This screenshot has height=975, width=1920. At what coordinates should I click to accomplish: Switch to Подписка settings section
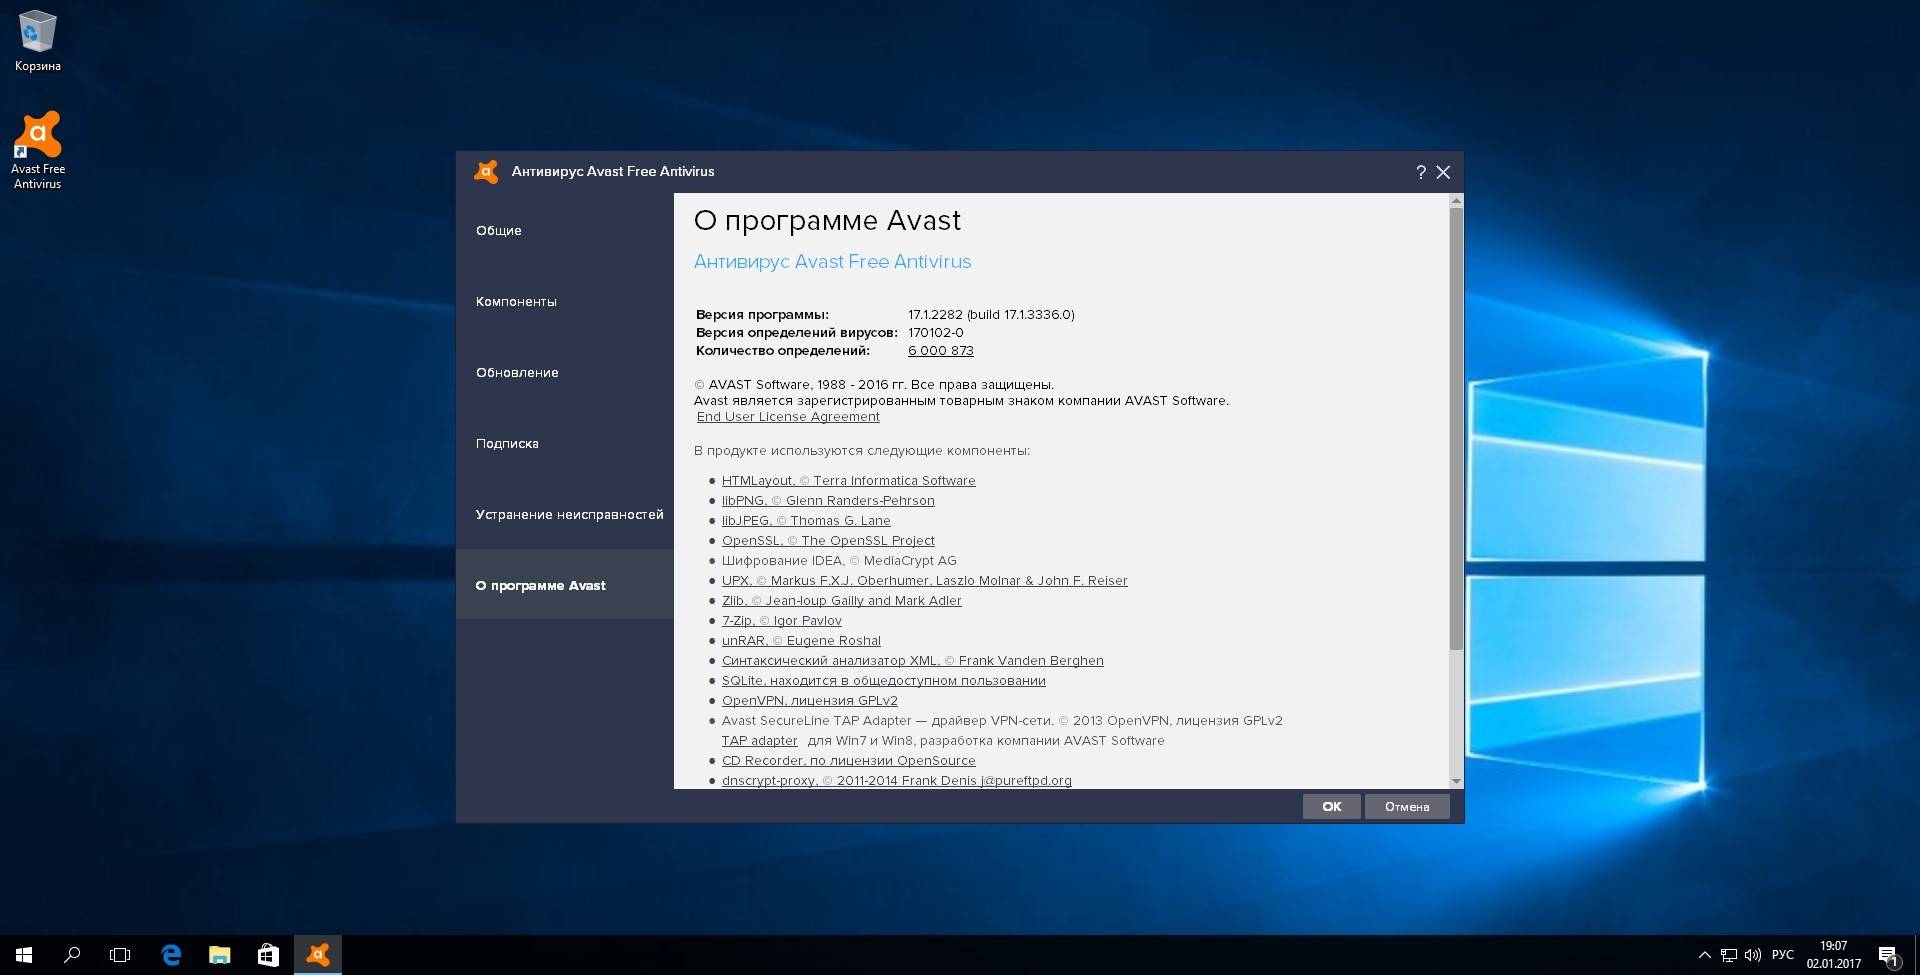click(x=565, y=443)
